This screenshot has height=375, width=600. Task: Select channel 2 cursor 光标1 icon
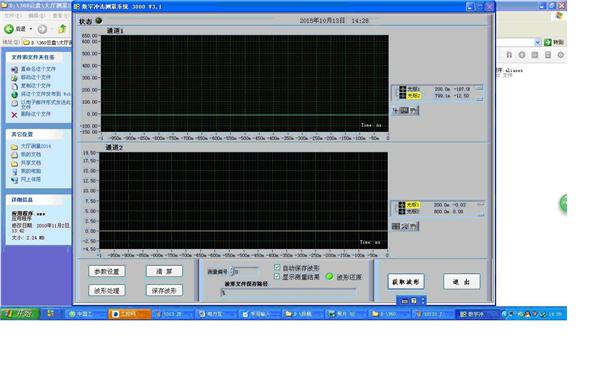(402, 205)
